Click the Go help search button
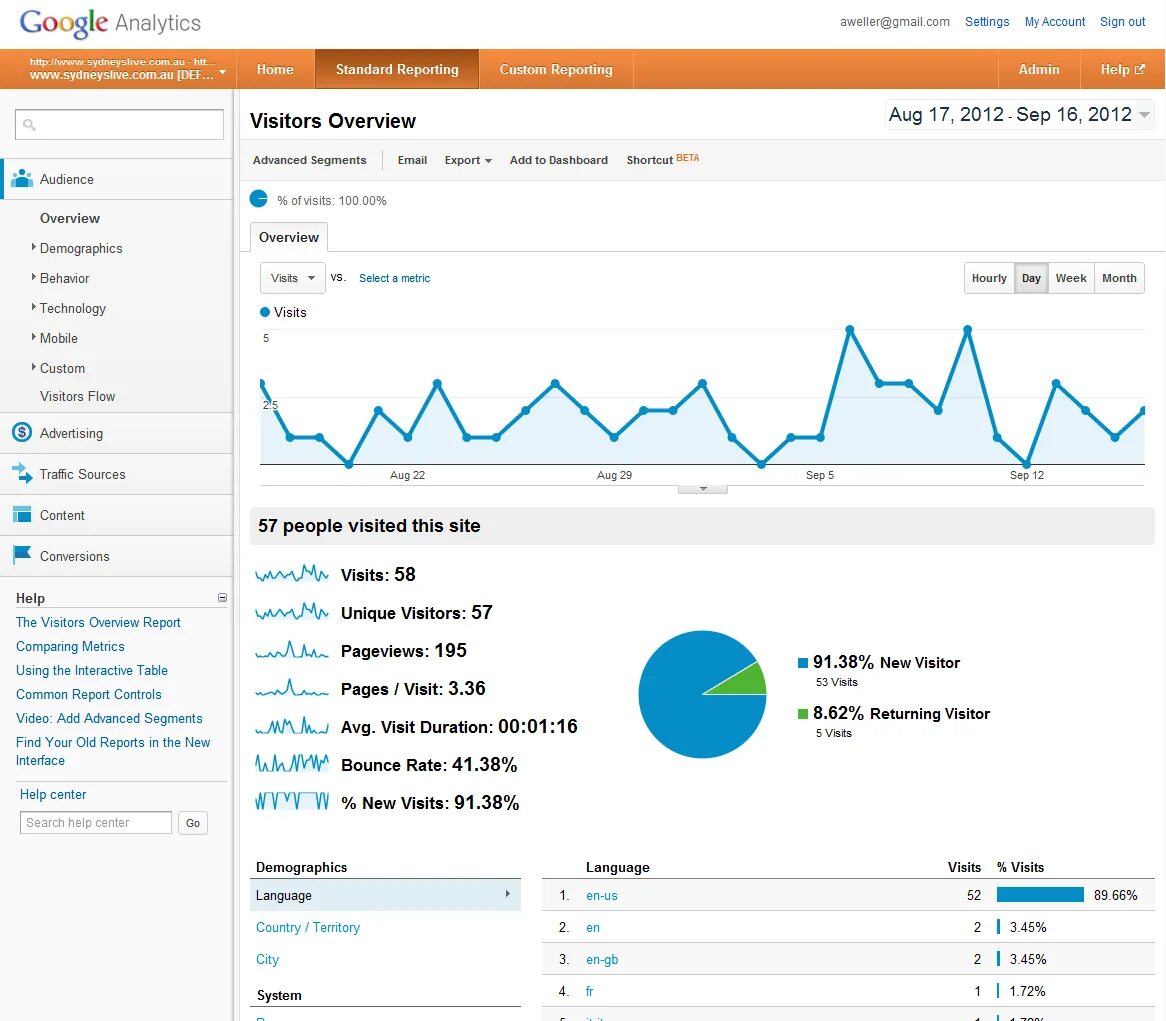1166x1021 pixels. point(193,822)
